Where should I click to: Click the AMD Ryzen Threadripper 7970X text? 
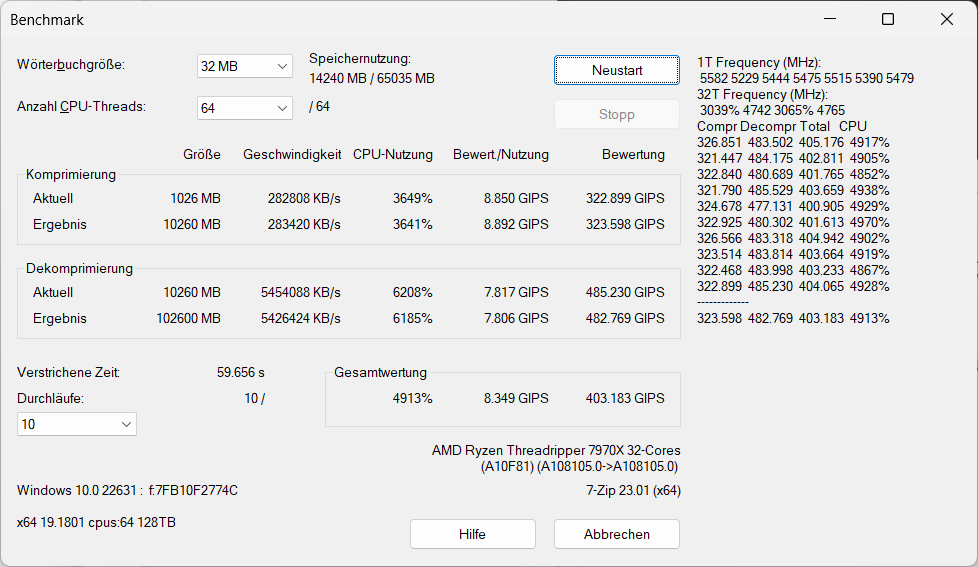tap(556, 450)
